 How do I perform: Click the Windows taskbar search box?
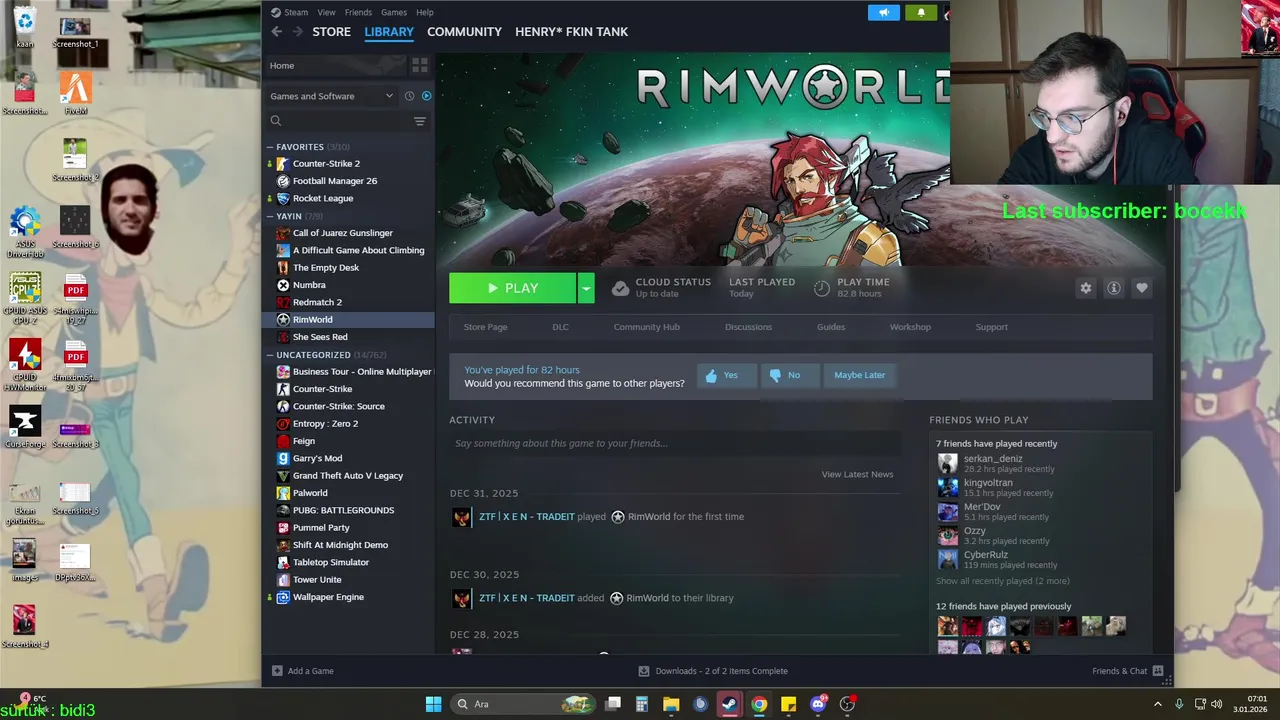click(524, 704)
